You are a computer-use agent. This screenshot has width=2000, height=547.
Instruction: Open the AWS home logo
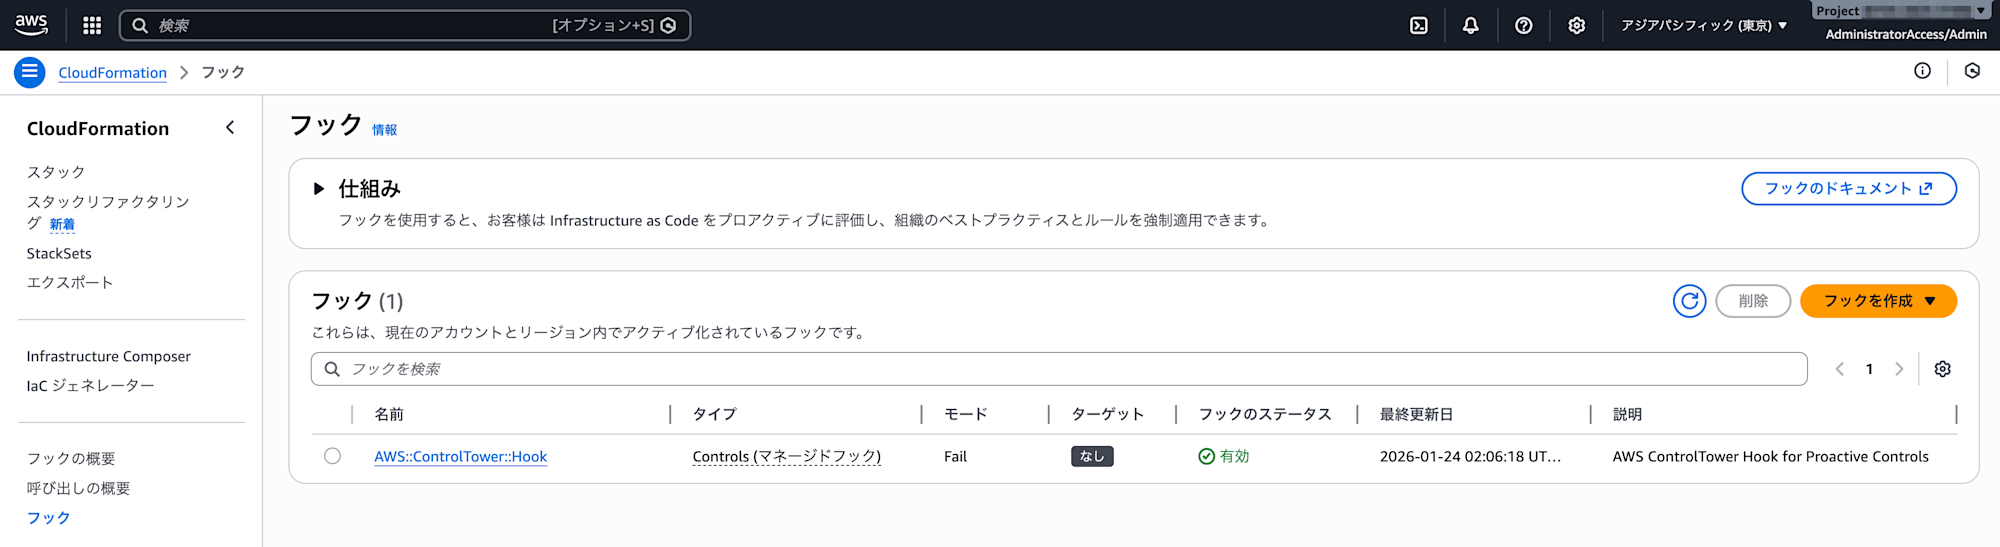coord(31,25)
